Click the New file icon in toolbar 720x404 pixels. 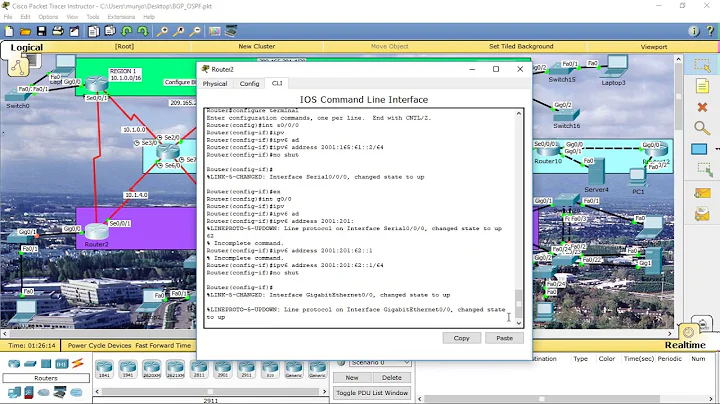point(9,31)
